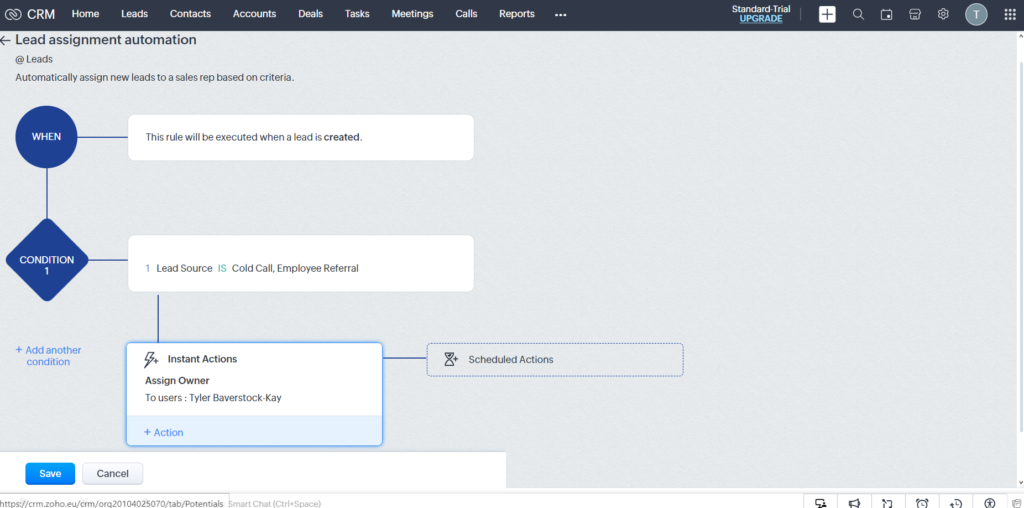Open the Deals tab
The width and height of the screenshot is (1024, 508).
(x=311, y=14)
